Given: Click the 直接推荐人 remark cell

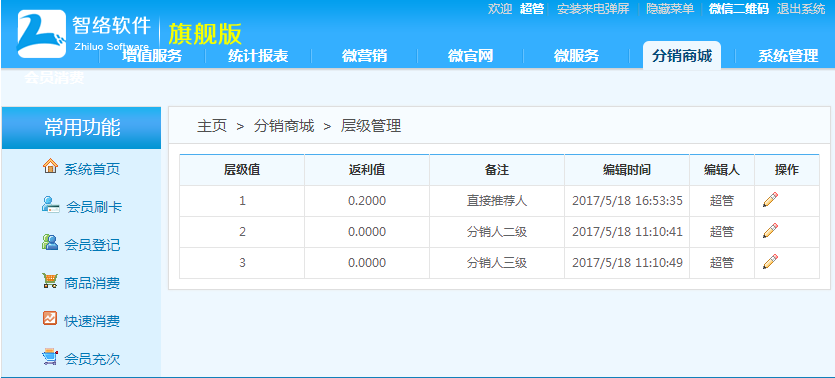Looking at the screenshot, I should point(497,201).
